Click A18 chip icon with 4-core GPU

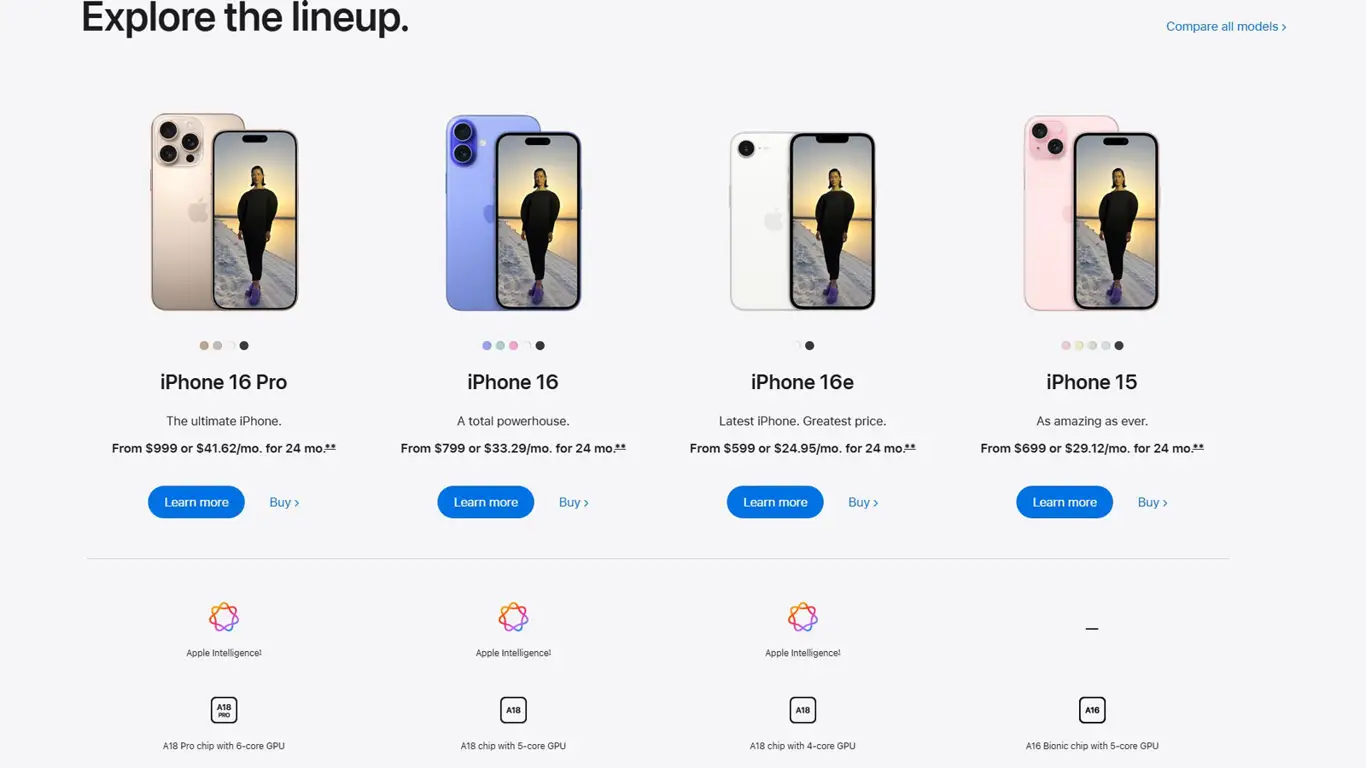click(x=803, y=710)
